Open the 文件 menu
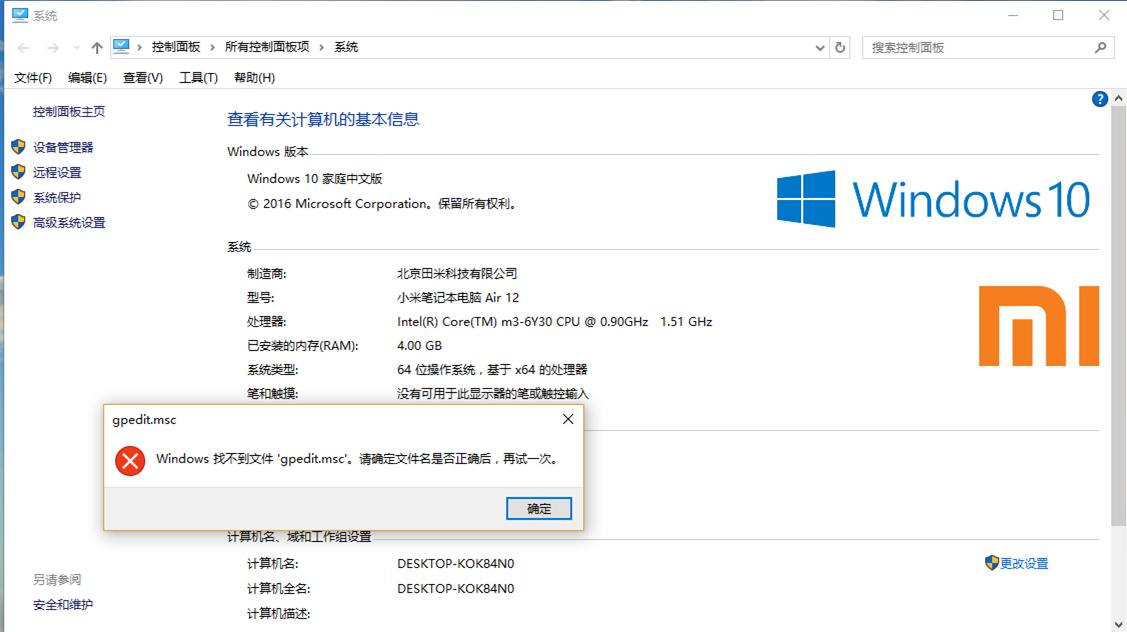This screenshot has height=632, width=1127. click(x=31, y=77)
